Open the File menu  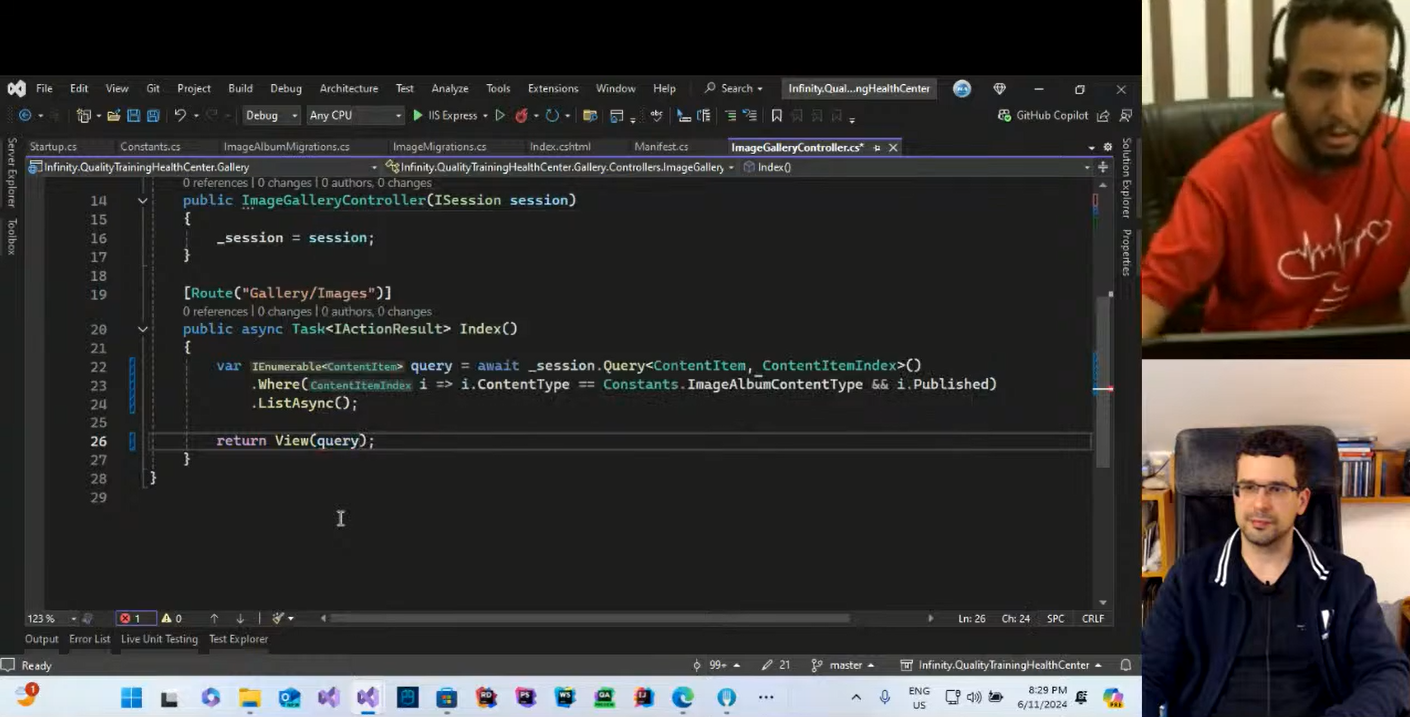click(44, 88)
